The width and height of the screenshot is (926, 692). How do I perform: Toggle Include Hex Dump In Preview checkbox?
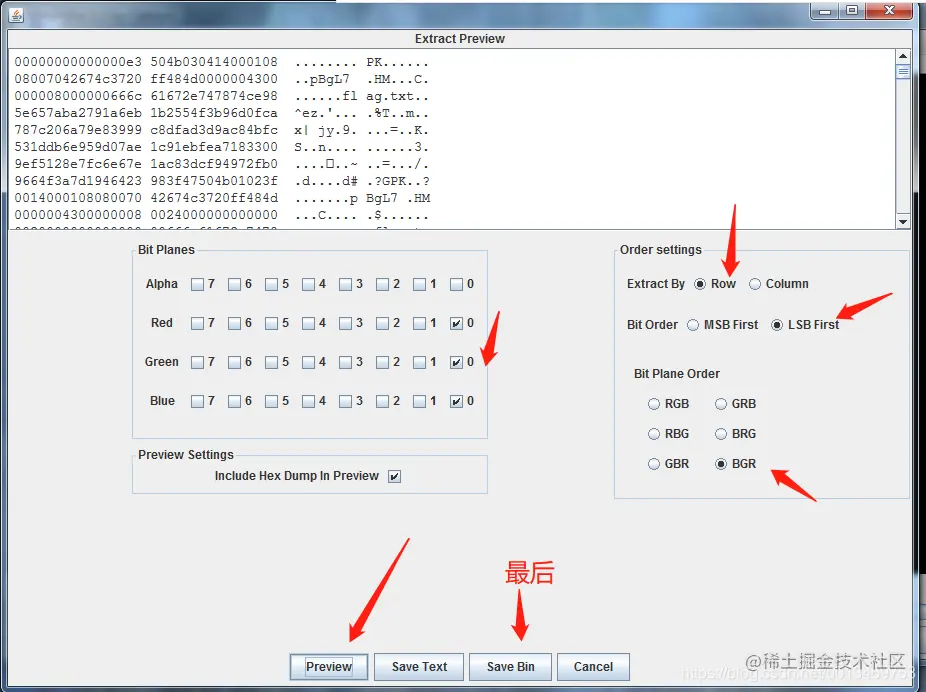(x=394, y=476)
